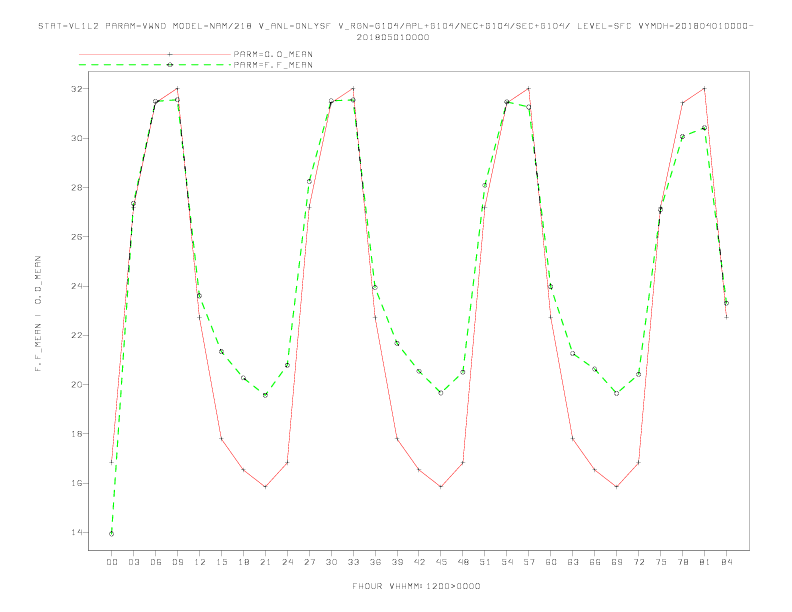792x612 pixels.
Task: Click y-axis tick value 26
Action: click(76, 237)
